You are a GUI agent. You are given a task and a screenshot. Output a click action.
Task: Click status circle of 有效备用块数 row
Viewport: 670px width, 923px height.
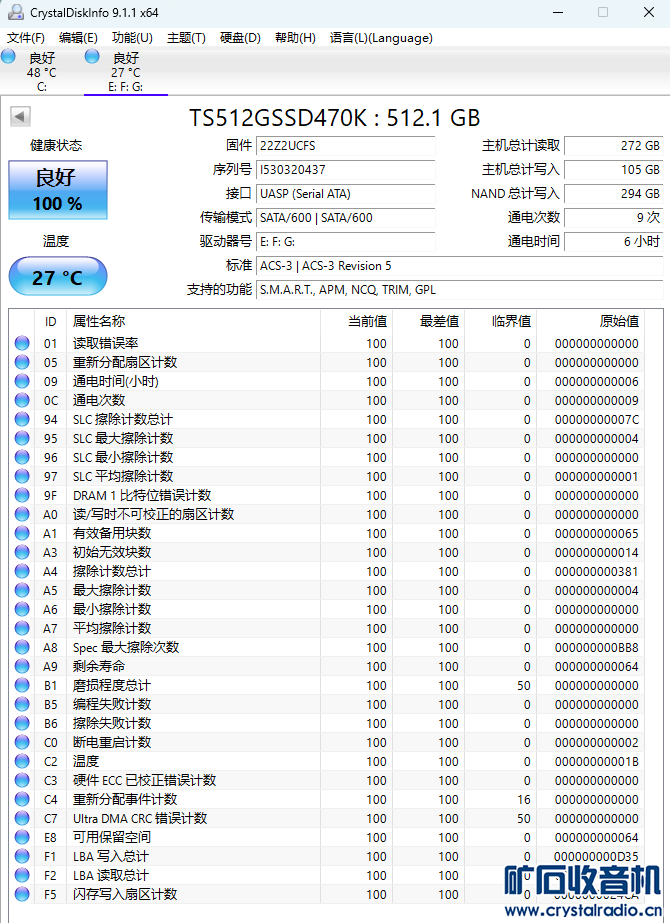22,533
